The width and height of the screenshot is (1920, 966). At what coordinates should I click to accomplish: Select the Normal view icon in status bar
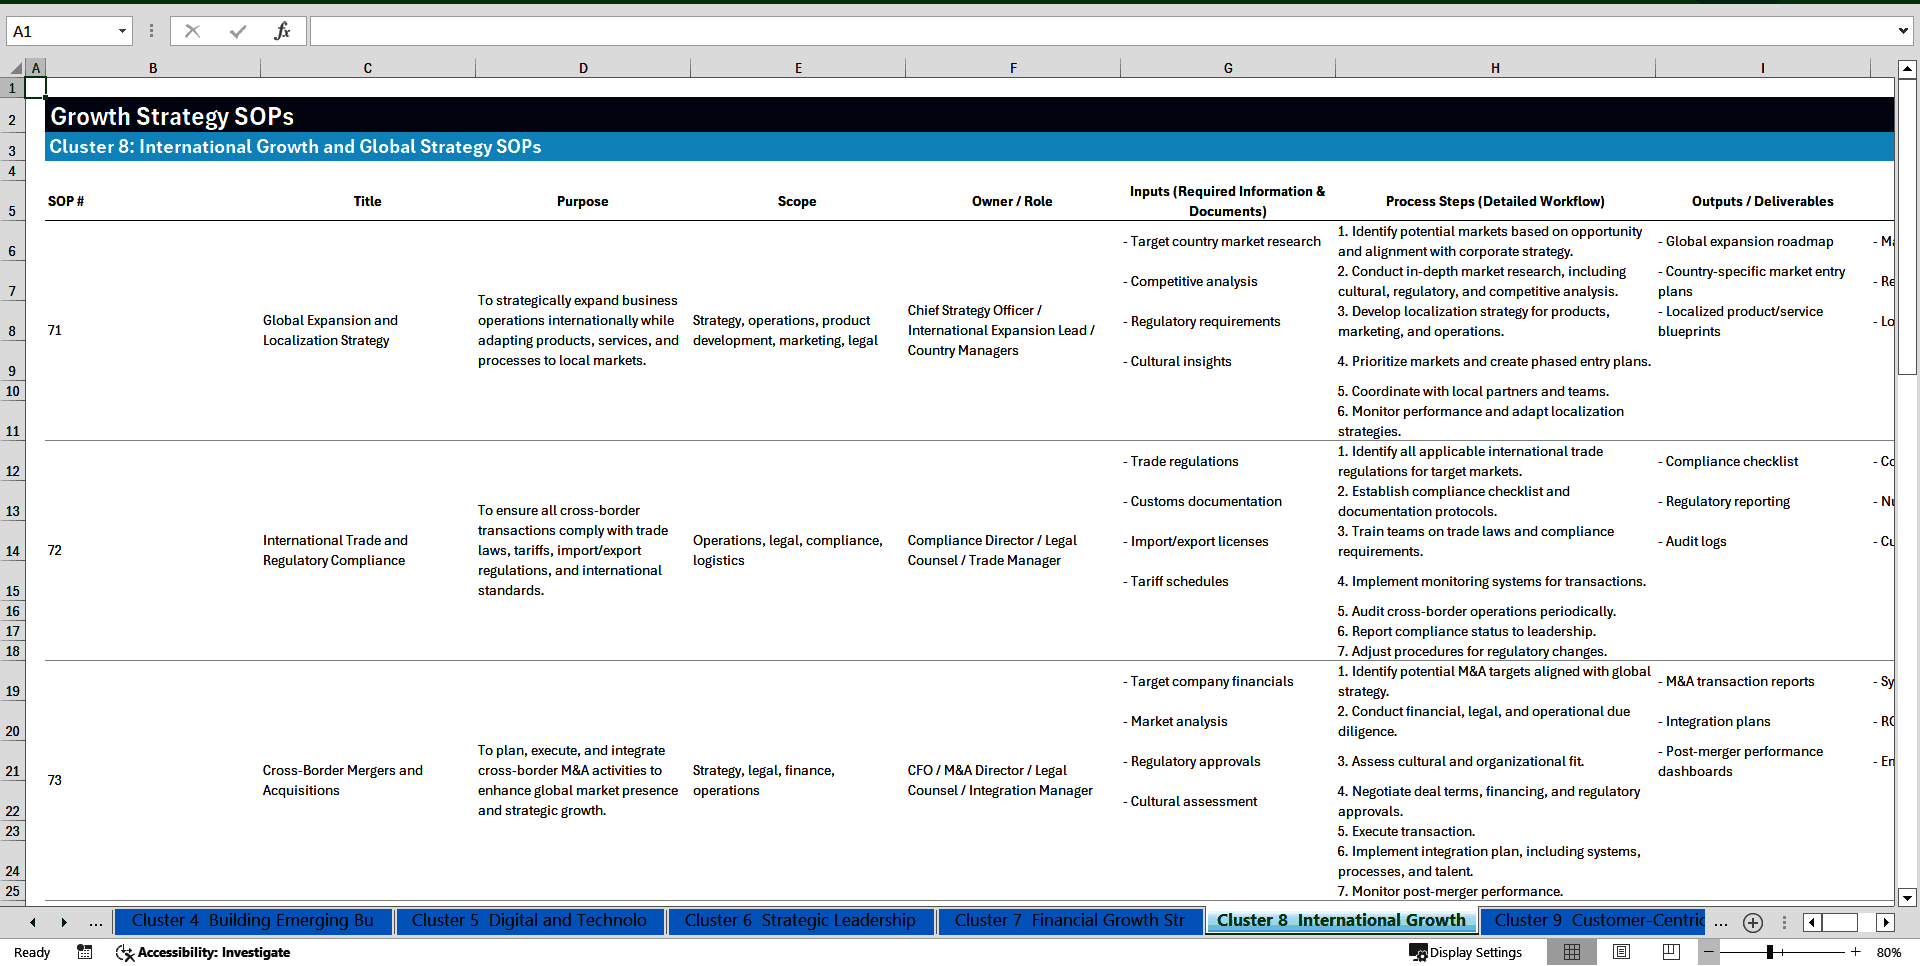pyautogui.click(x=1572, y=952)
